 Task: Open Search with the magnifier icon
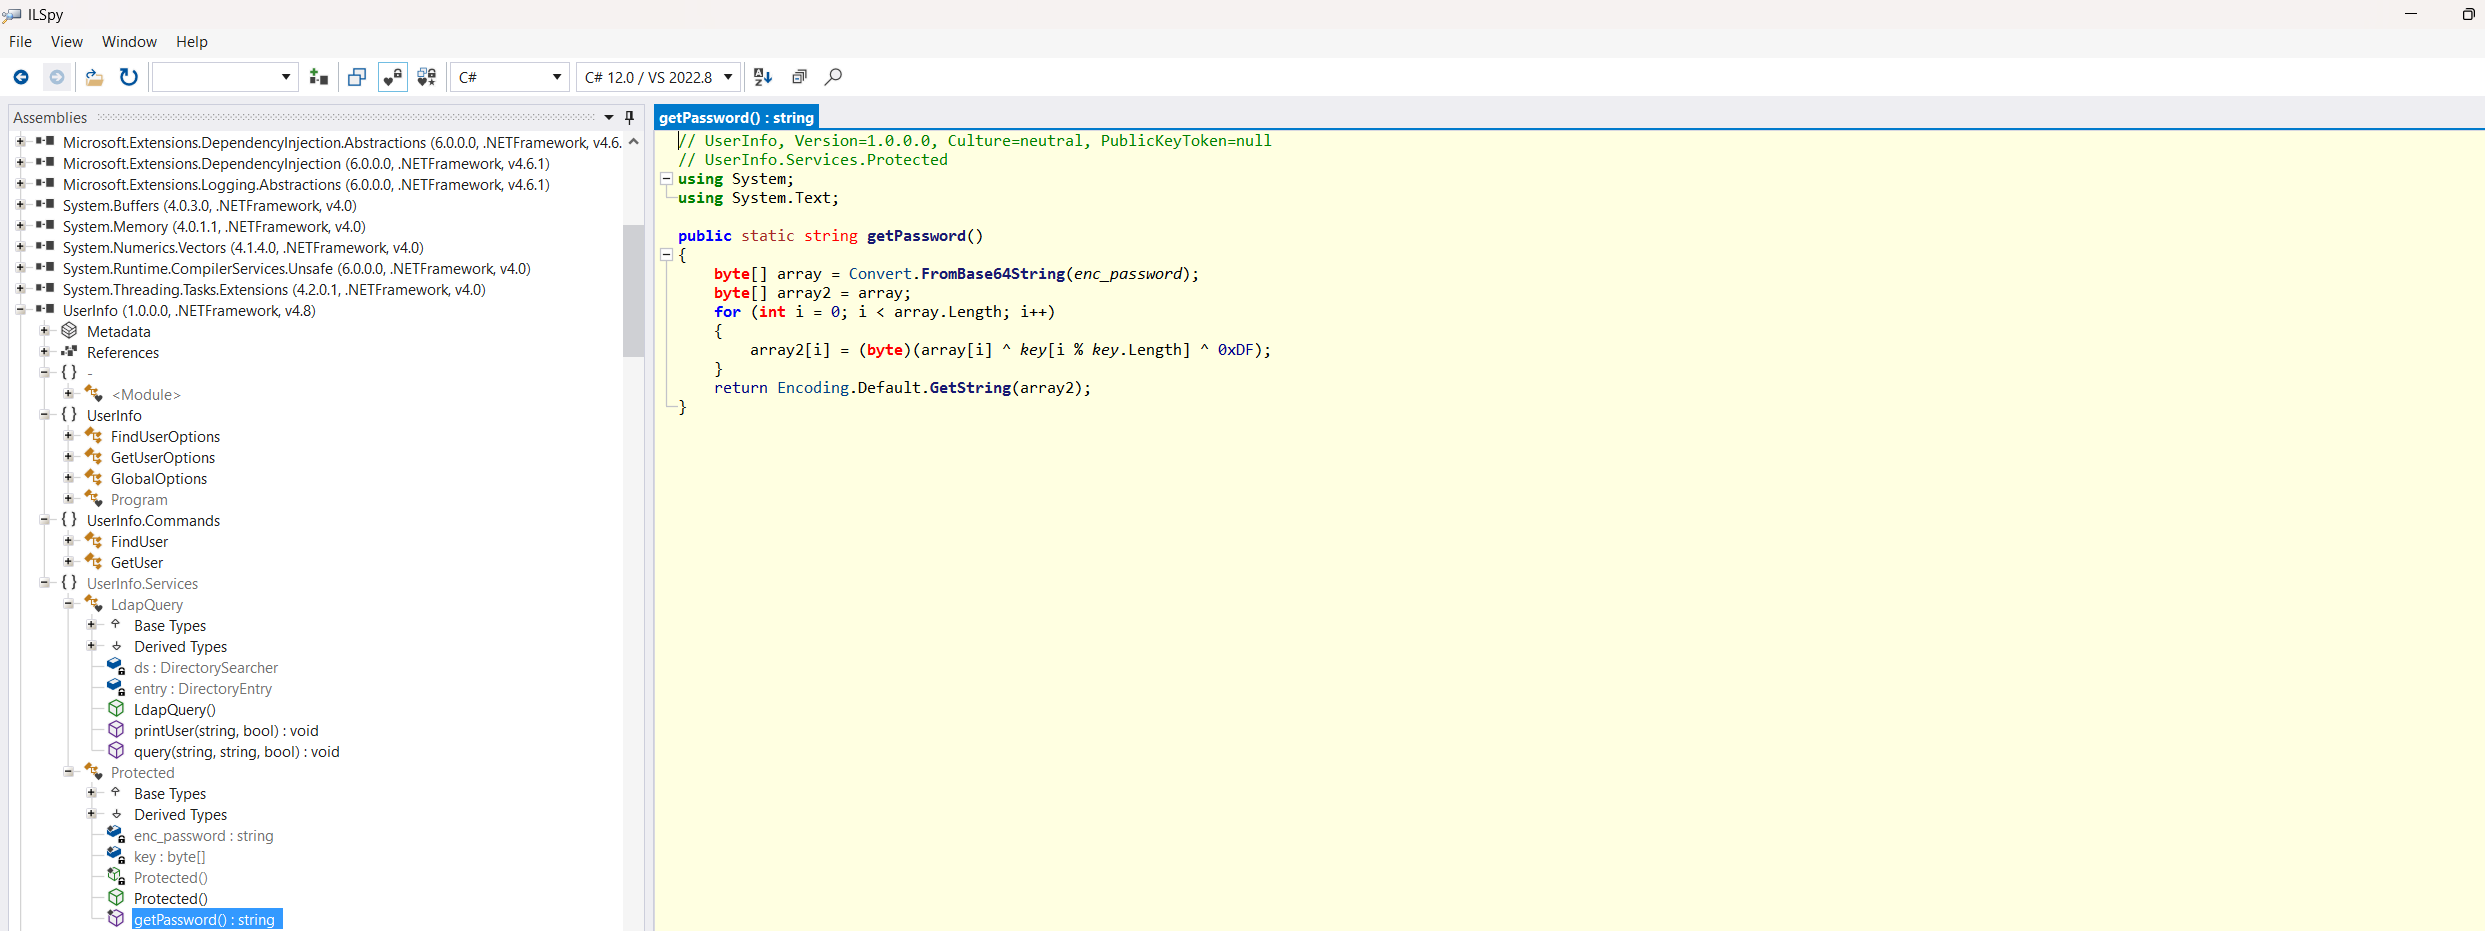click(x=833, y=77)
